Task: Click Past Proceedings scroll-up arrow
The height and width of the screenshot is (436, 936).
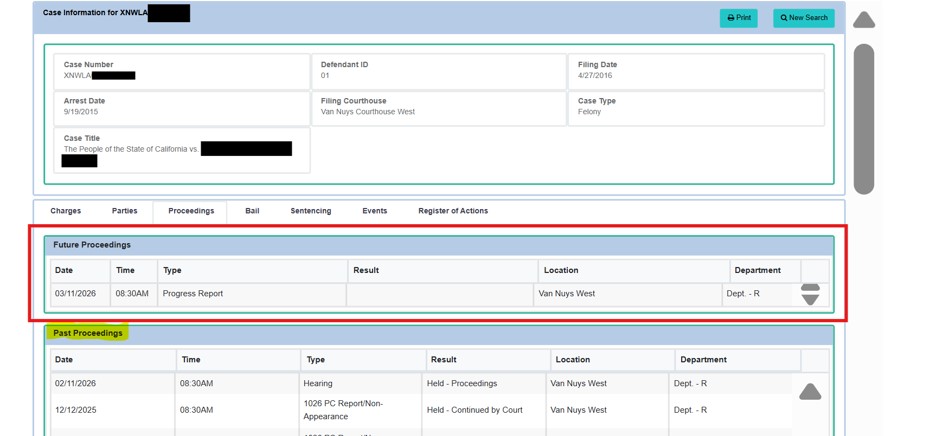Action: 810,392
